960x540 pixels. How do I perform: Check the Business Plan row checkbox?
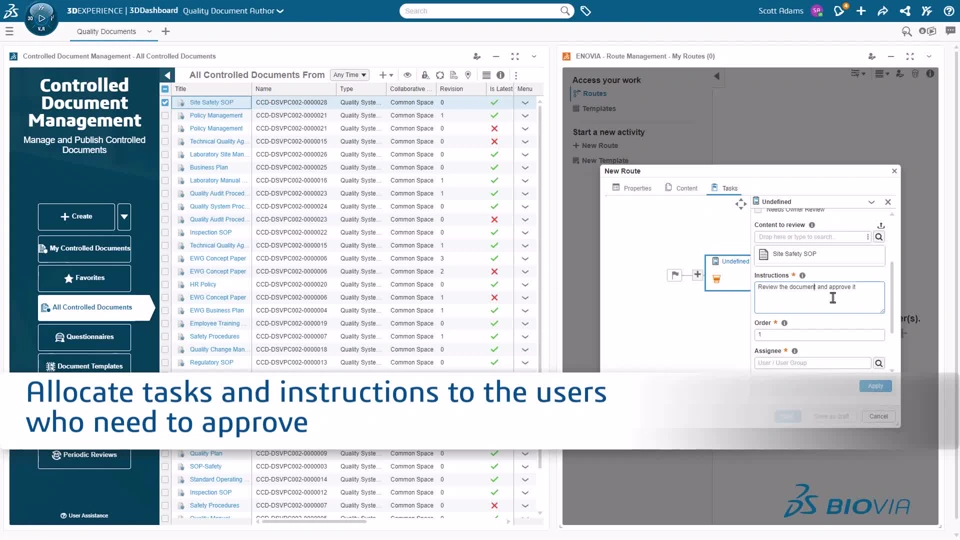[x=165, y=167]
